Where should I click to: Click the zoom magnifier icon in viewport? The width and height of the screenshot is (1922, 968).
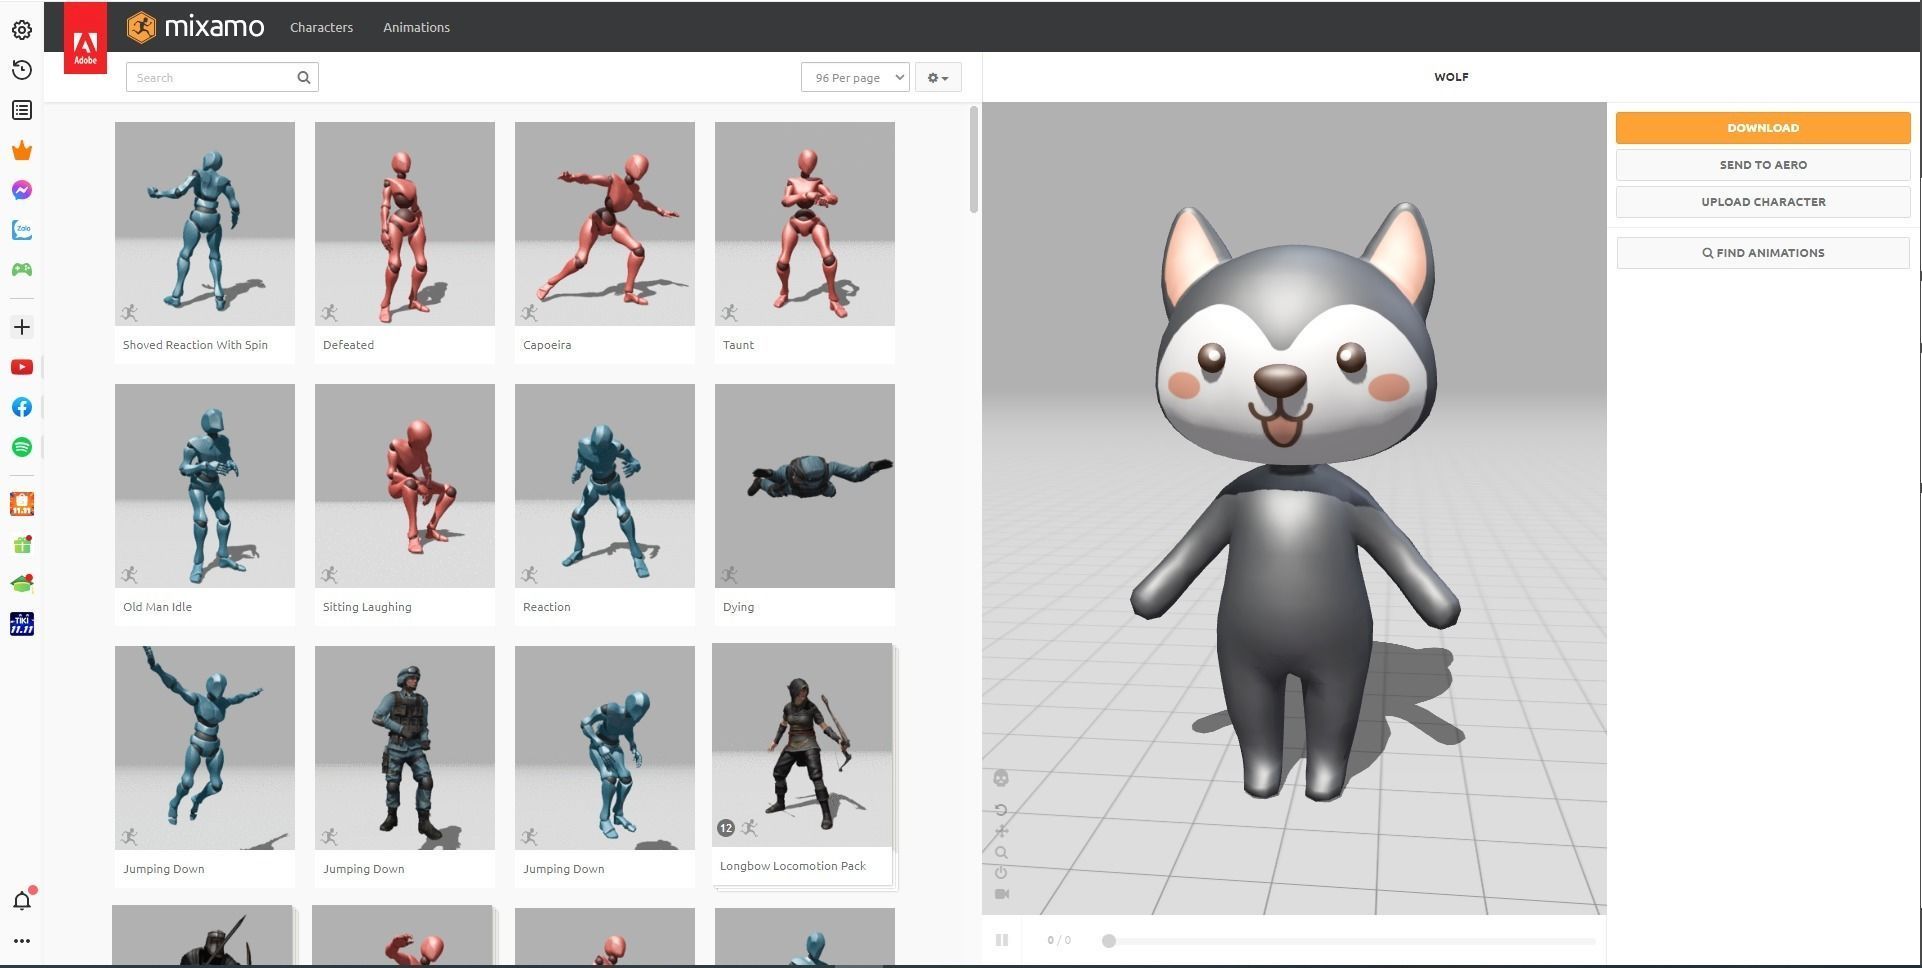tap(1001, 853)
